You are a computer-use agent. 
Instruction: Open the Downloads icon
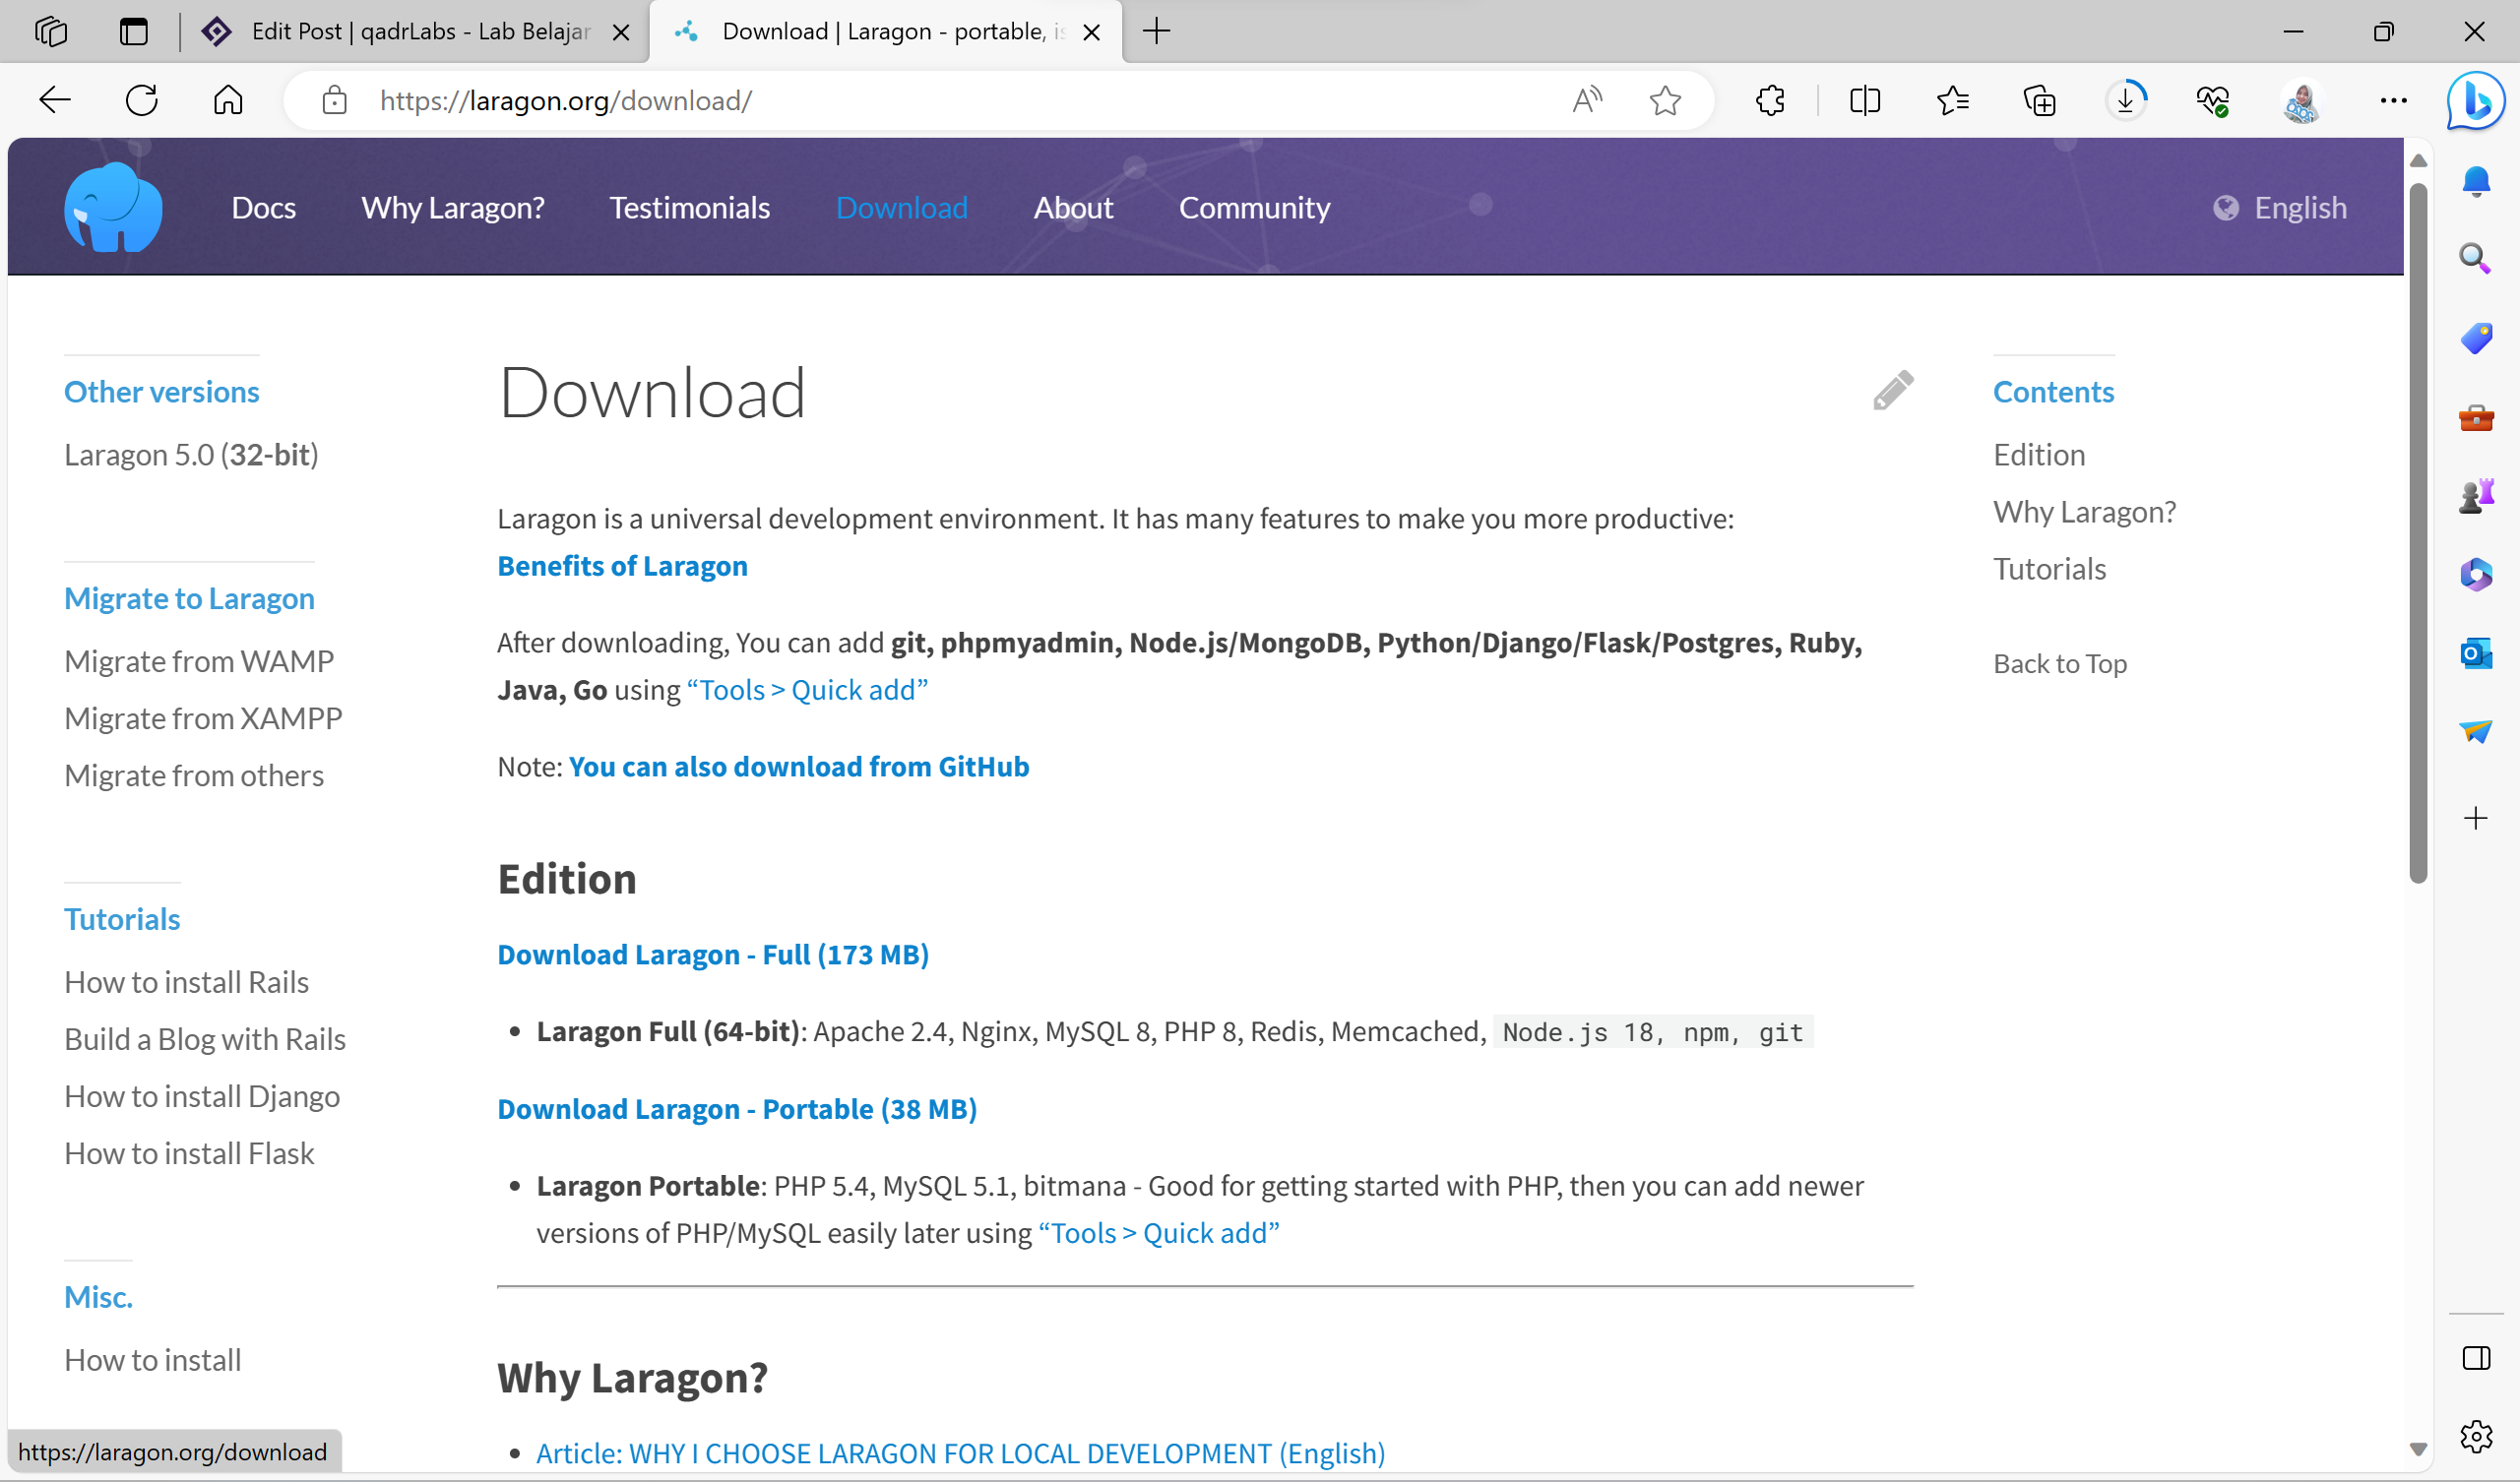2127,100
